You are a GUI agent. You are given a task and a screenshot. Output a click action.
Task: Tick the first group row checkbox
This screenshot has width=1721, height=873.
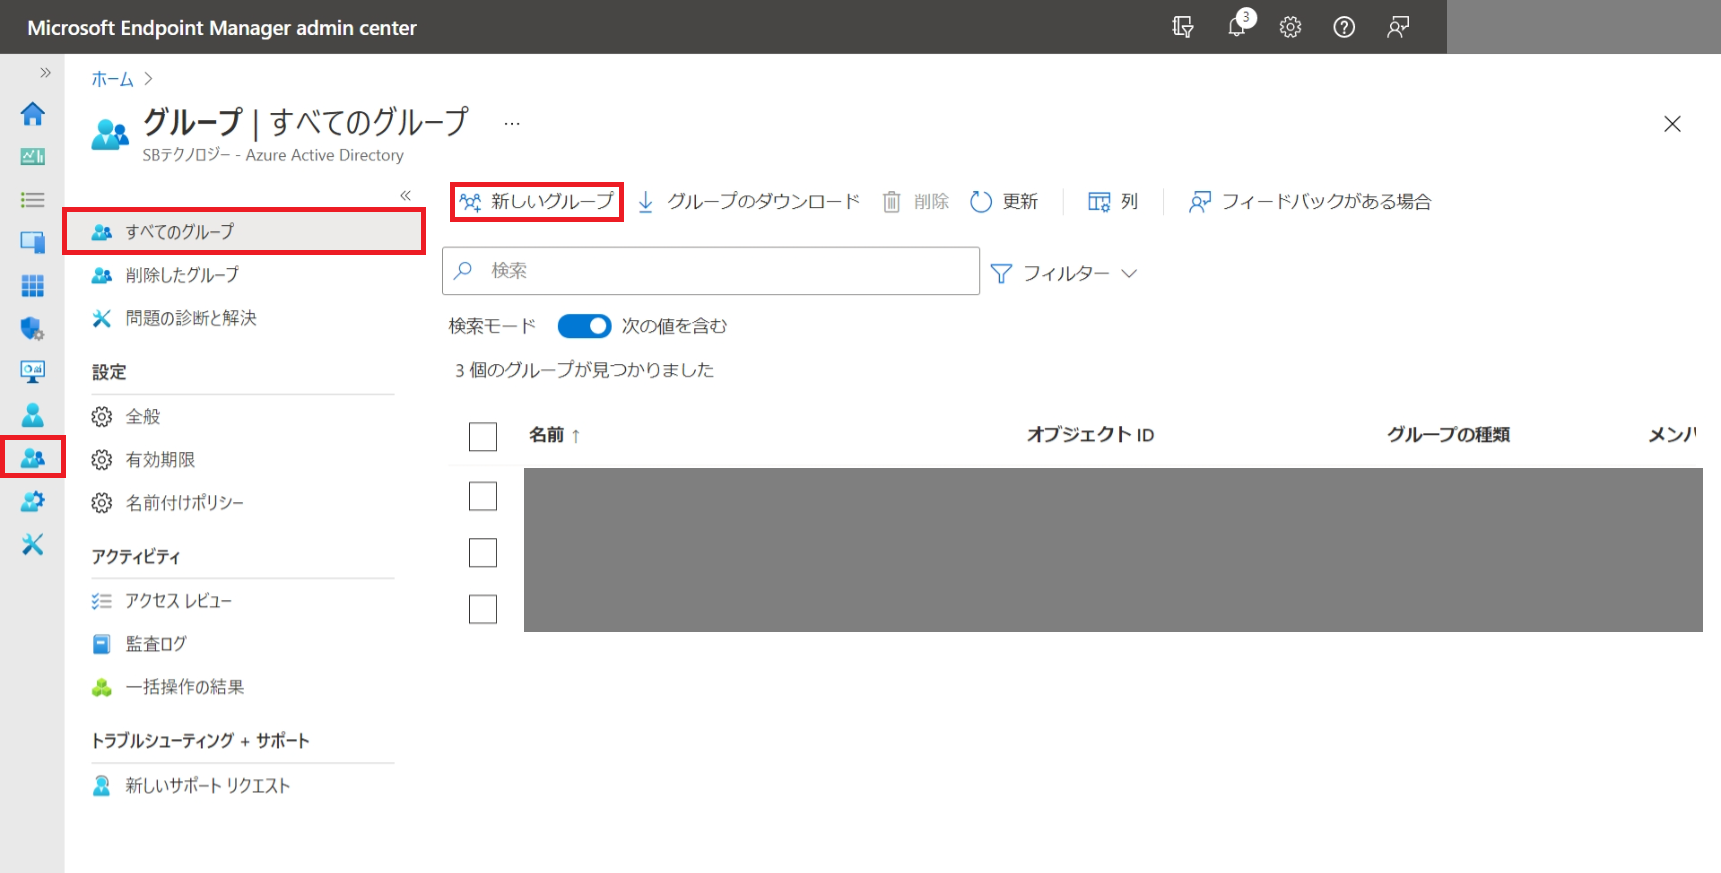pos(483,496)
